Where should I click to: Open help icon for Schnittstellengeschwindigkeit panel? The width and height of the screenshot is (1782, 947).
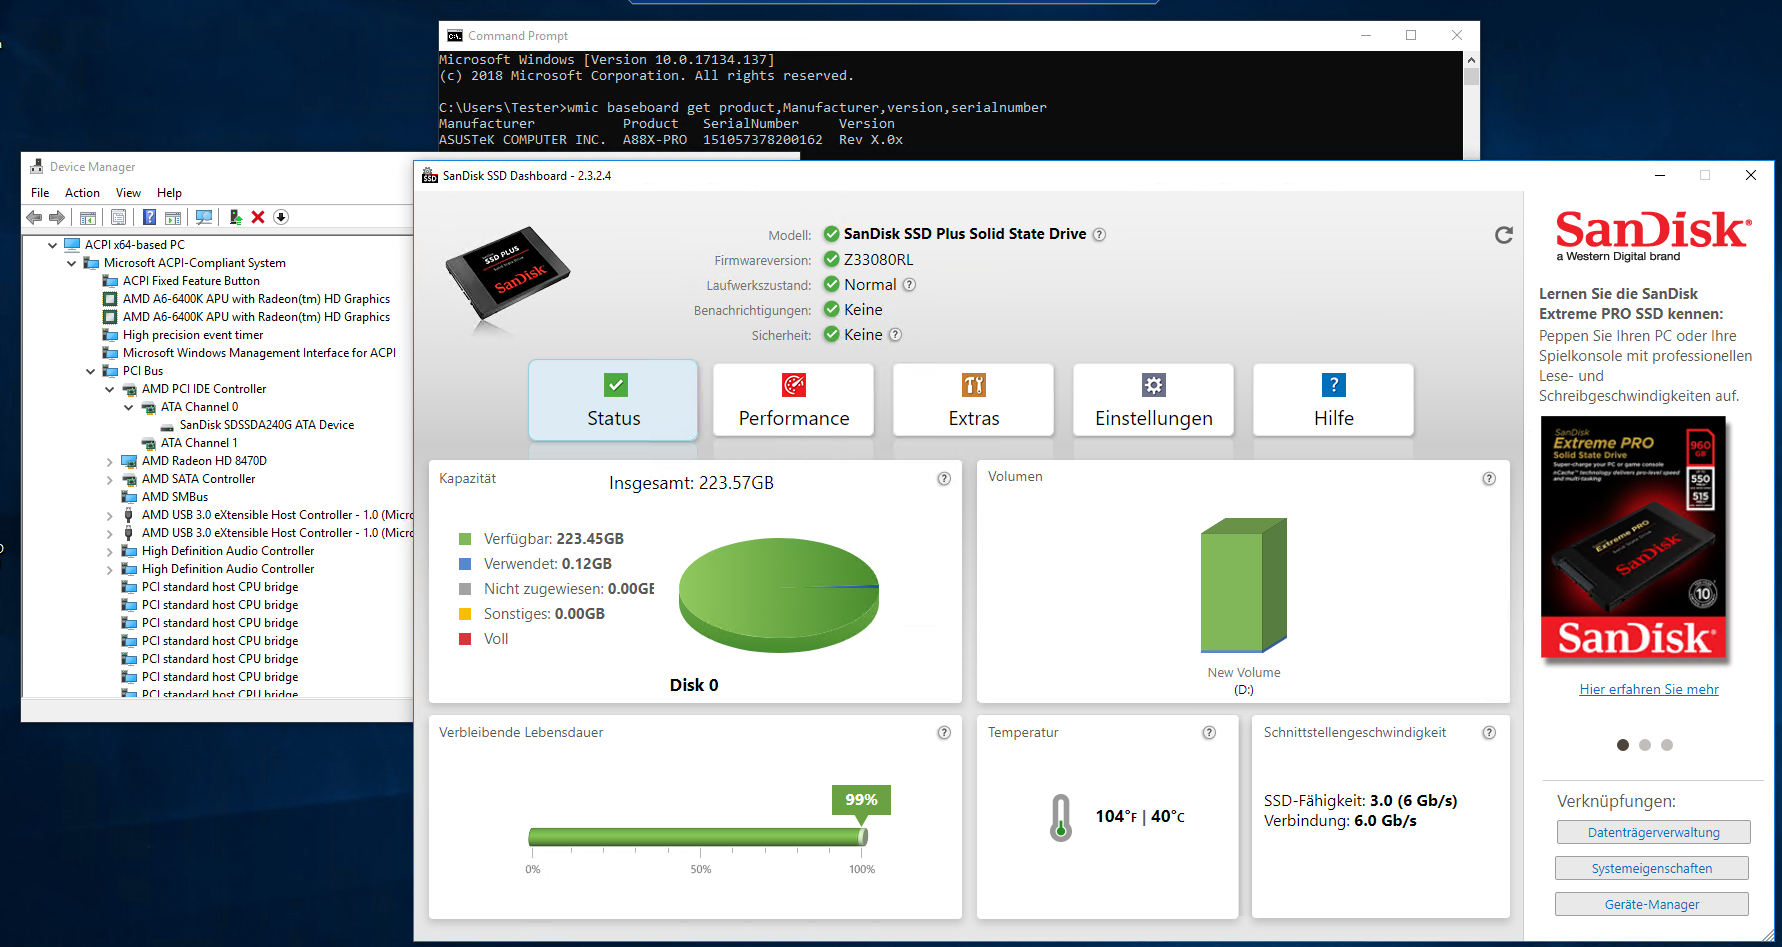[x=1489, y=733]
